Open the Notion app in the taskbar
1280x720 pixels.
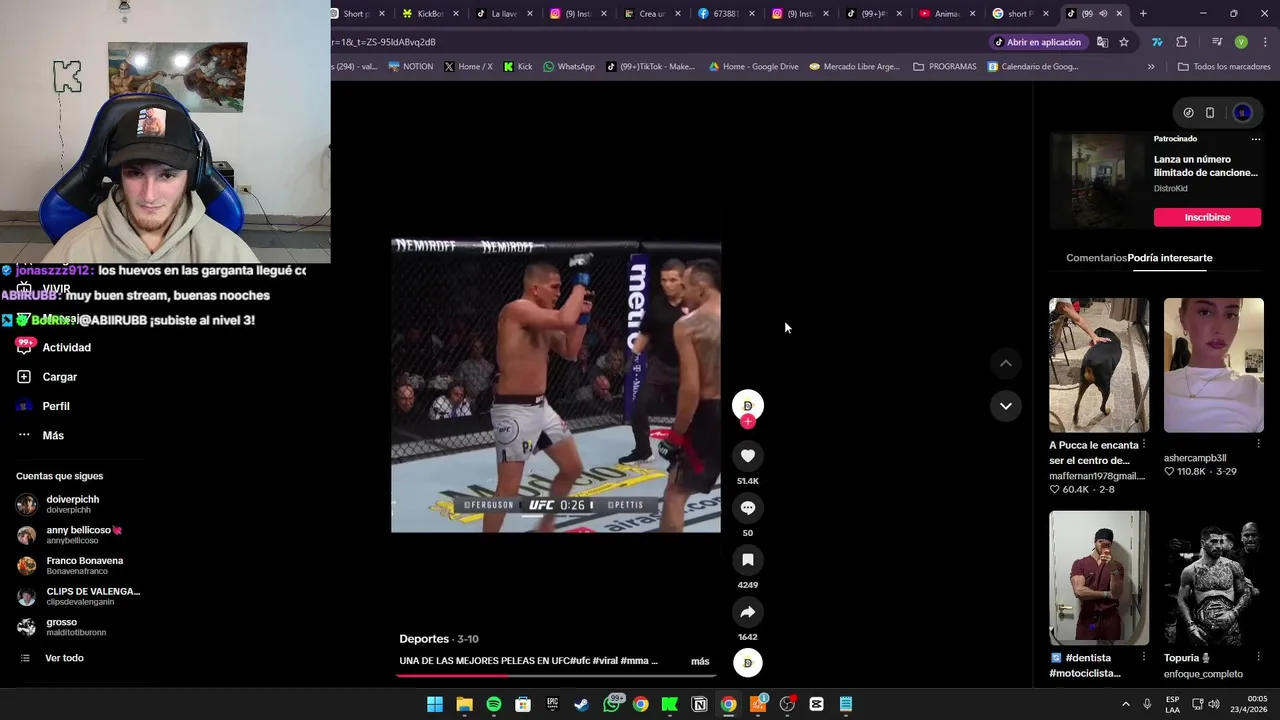pyautogui.click(x=700, y=704)
